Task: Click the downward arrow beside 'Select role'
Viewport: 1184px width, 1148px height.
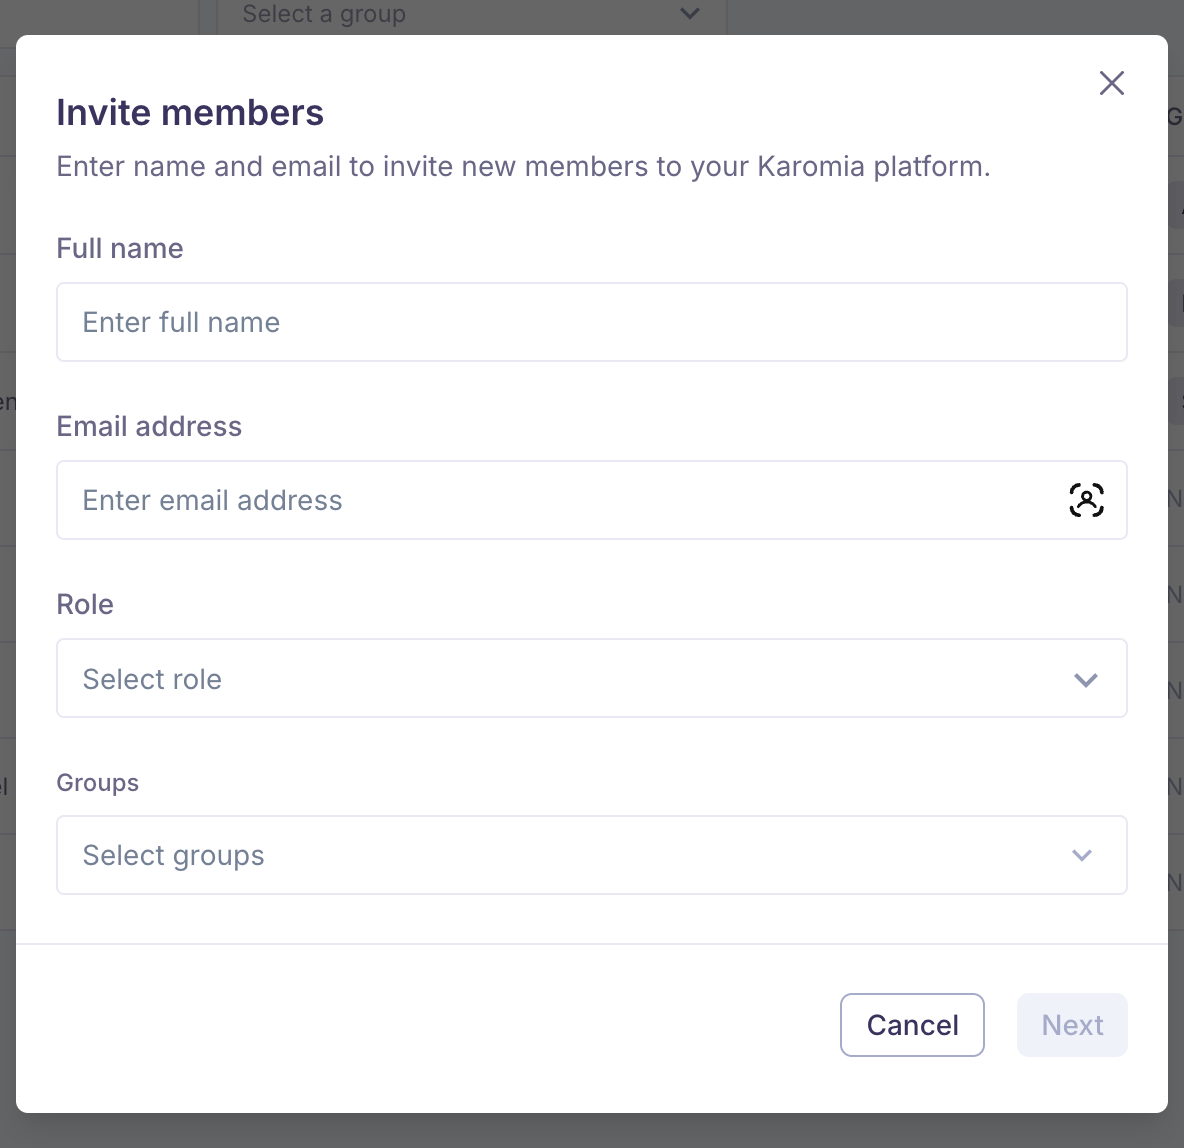Action: pos(1085,679)
